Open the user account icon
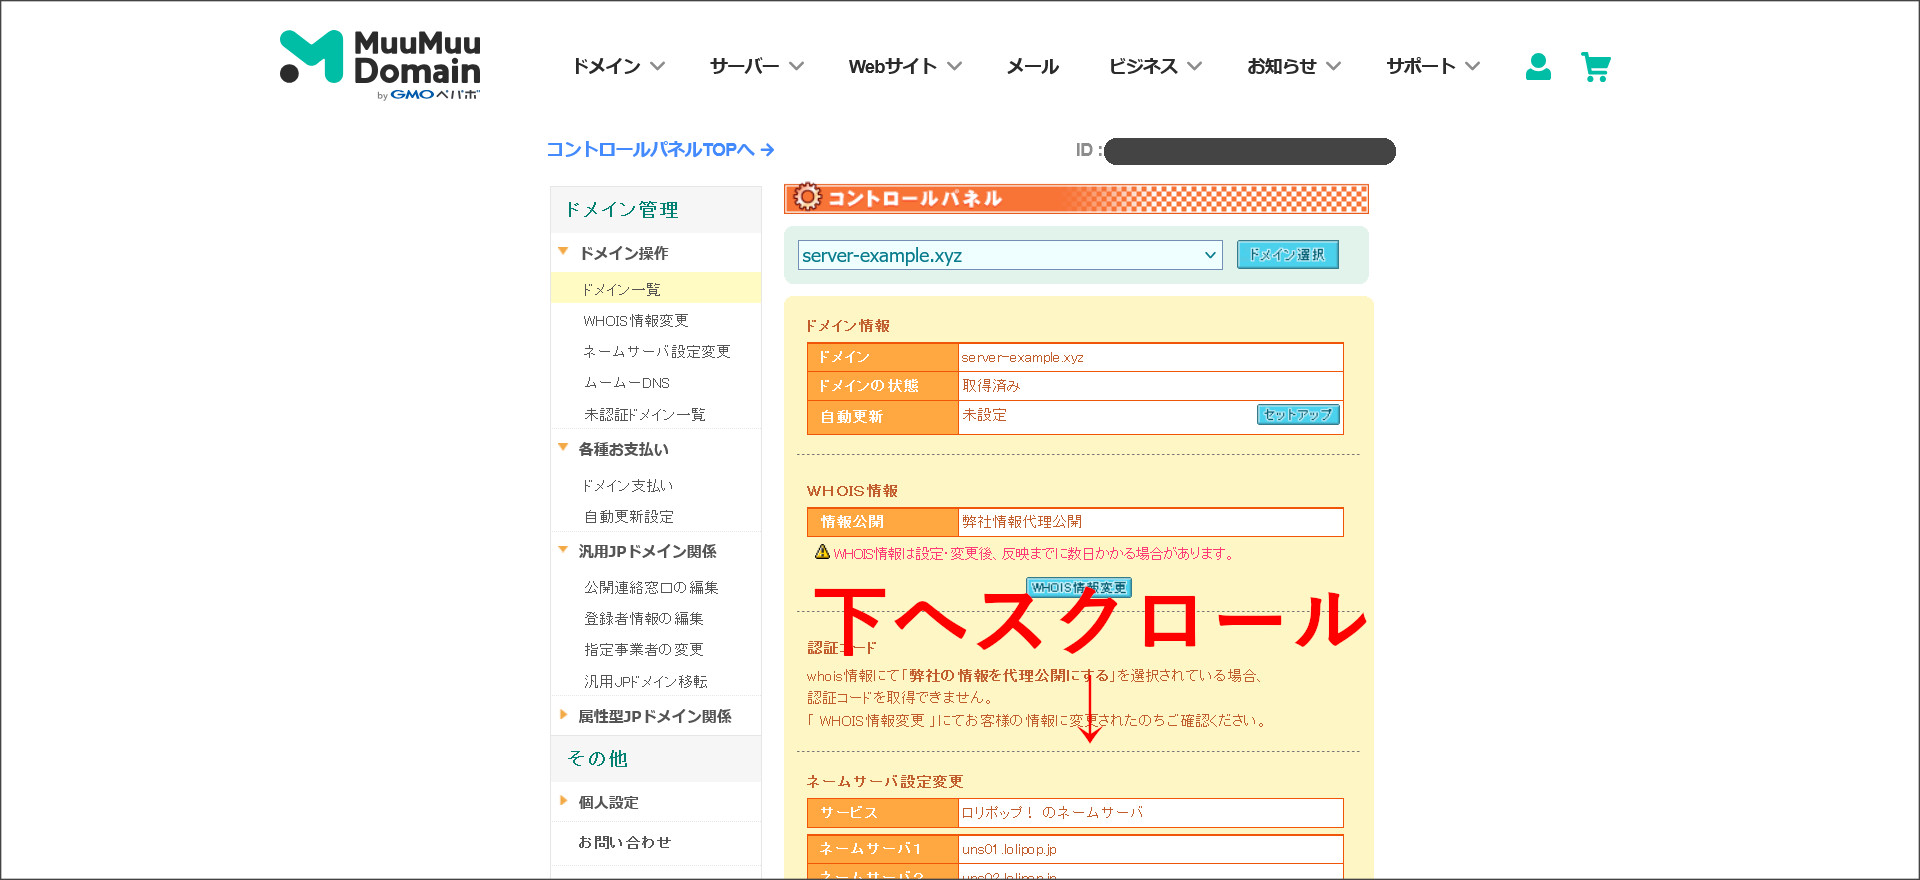The image size is (1920, 880). click(1538, 67)
